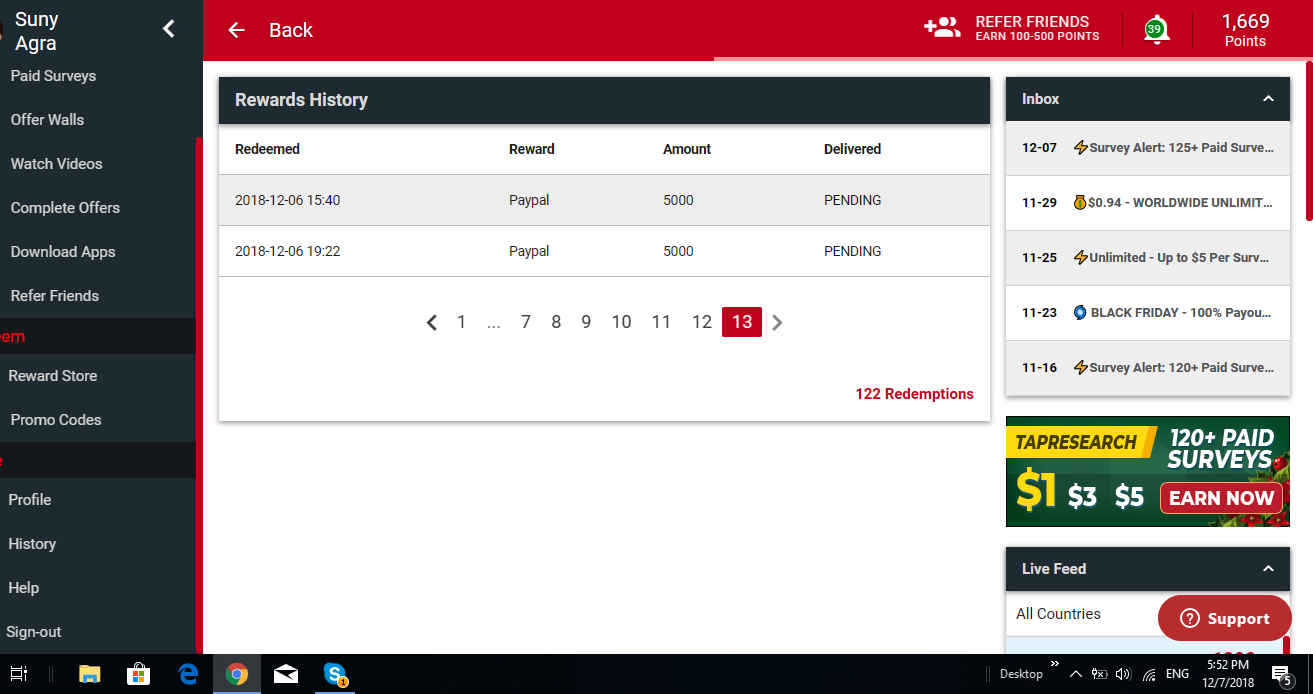Go to pagination page 8
The image size is (1313, 694).
pyautogui.click(x=556, y=322)
